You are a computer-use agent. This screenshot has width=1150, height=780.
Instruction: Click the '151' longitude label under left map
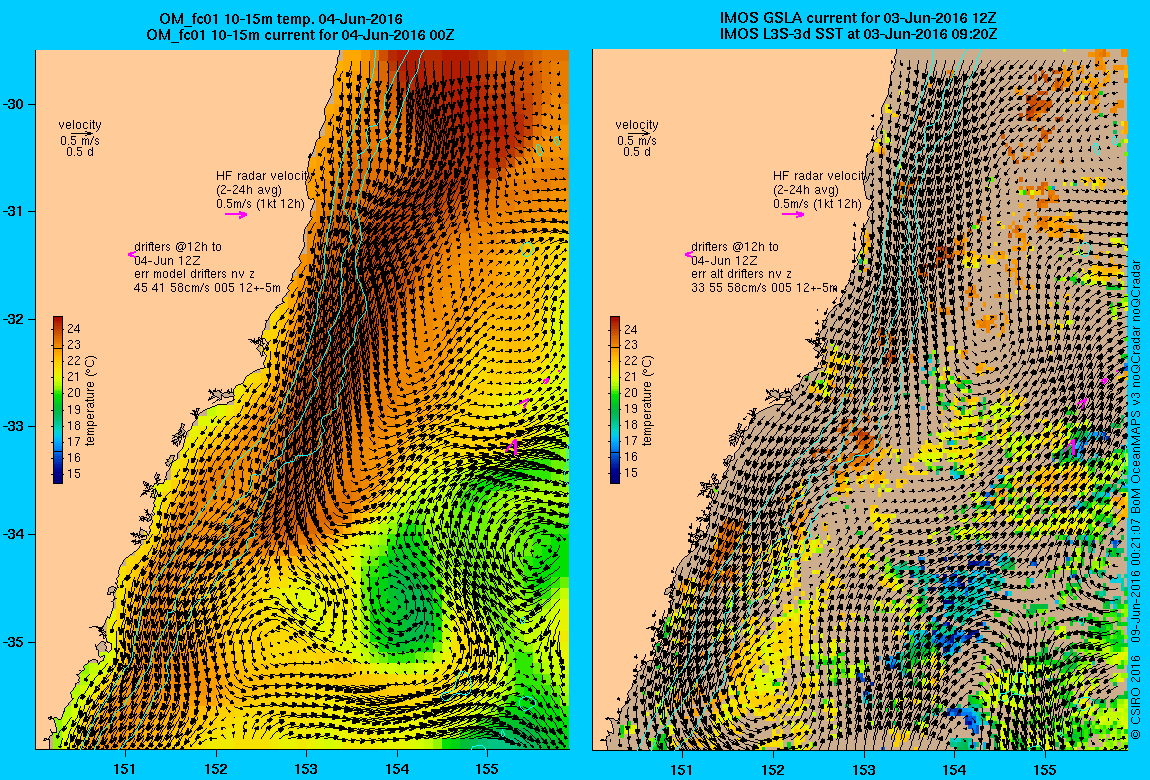point(125,769)
